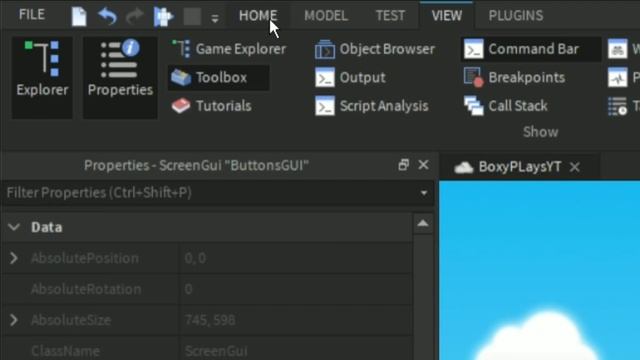The width and height of the screenshot is (640, 360).
Task: Click the properties scrollbar up arrow
Action: [x=423, y=223]
